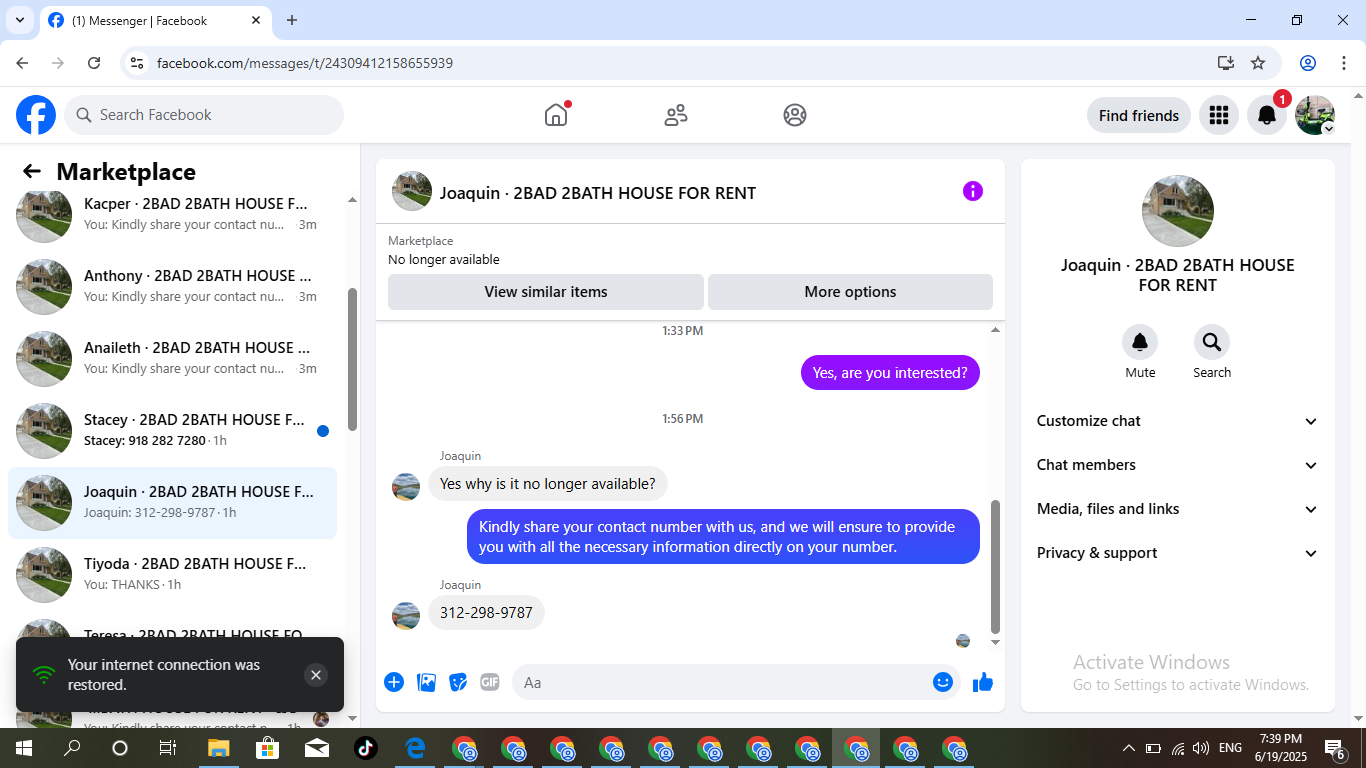Open the Facebook home feed icon
This screenshot has width=1366, height=768.
[556, 115]
